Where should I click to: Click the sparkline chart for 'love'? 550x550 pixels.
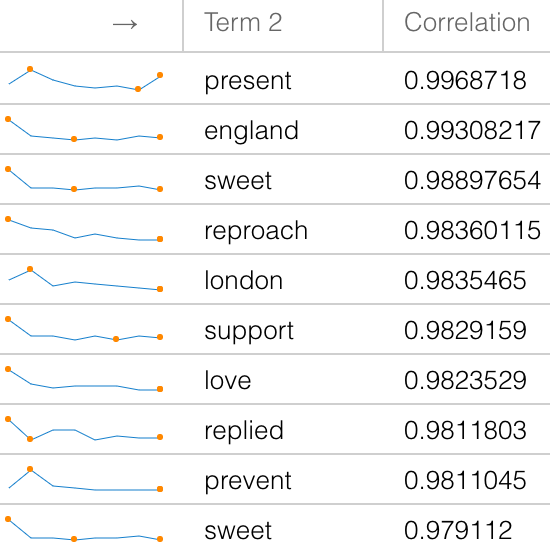(84, 379)
